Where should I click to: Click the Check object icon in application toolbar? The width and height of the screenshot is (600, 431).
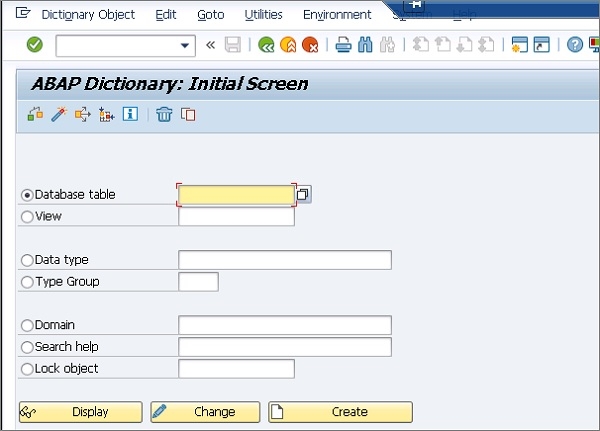tap(35, 114)
